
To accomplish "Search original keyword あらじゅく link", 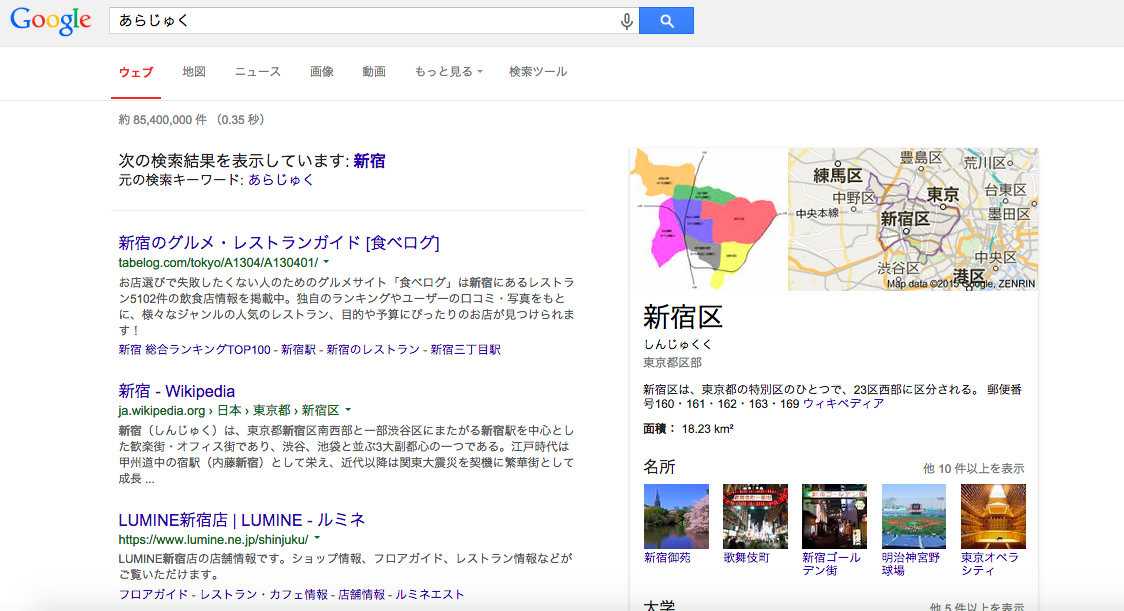I will 281,180.
